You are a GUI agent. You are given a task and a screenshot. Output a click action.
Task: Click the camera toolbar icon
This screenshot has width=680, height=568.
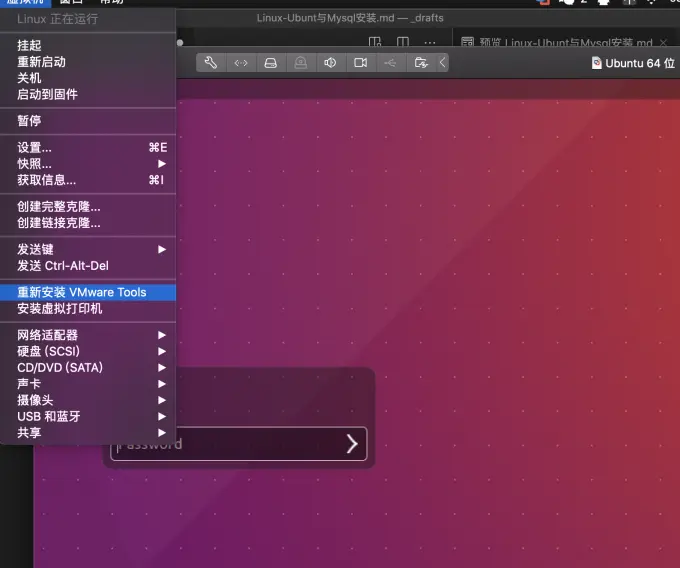pos(360,63)
